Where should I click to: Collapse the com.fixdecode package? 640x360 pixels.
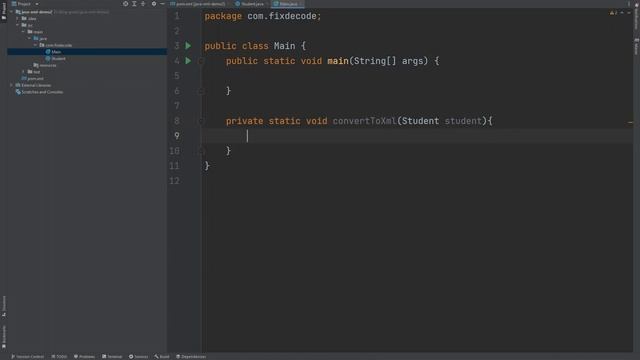36,45
